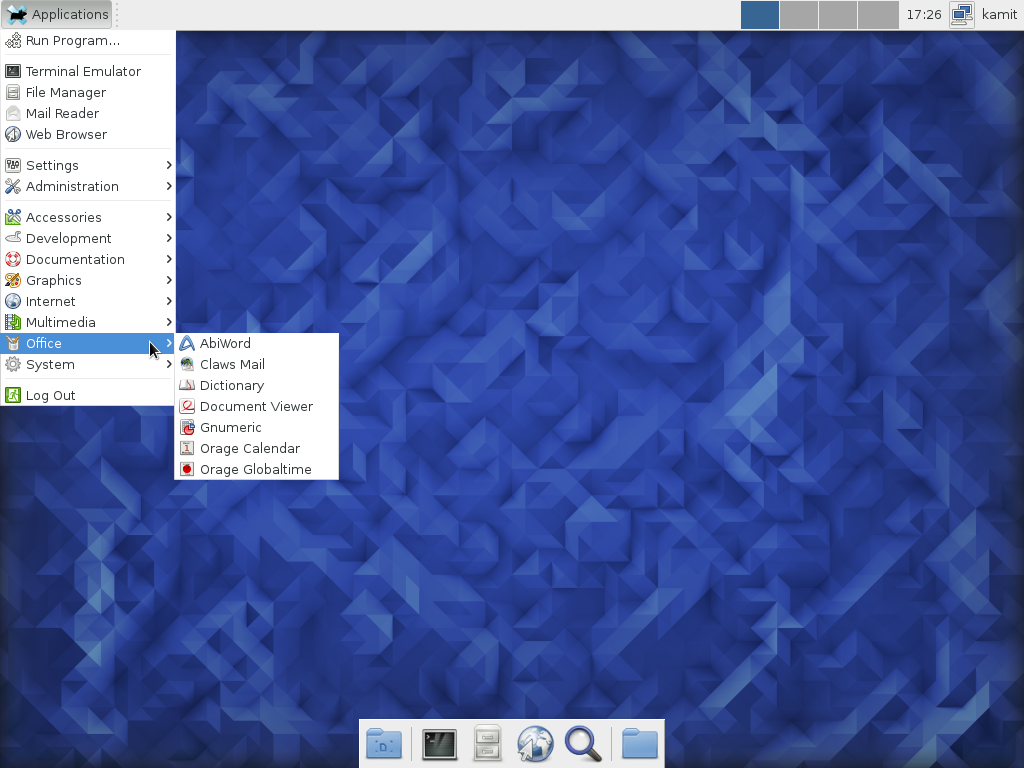Viewport: 1024px width, 768px height.
Task: Click the kamit user name in the panel
Action: tap(999, 15)
